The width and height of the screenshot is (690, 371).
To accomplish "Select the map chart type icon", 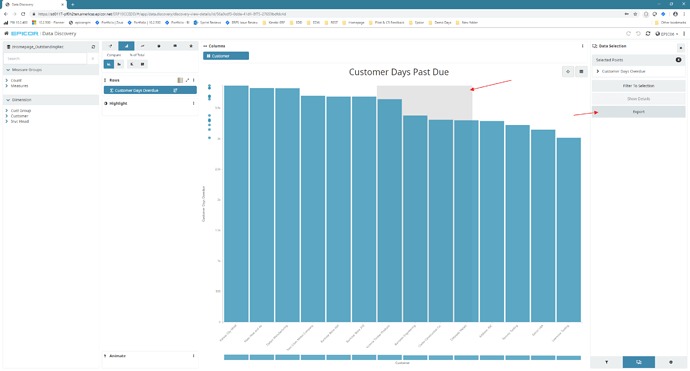I will (175, 46).
